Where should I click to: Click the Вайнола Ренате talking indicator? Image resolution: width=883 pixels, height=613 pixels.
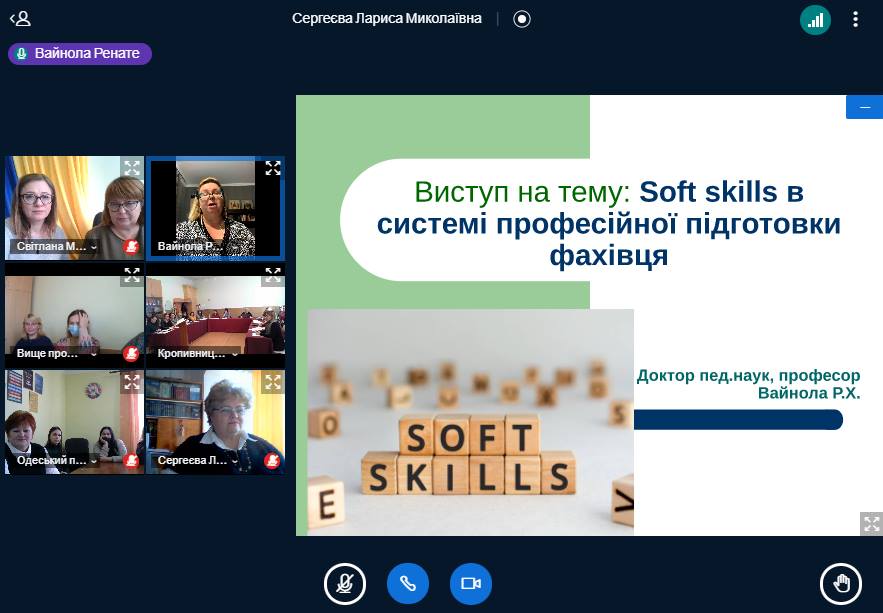[x=80, y=53]
